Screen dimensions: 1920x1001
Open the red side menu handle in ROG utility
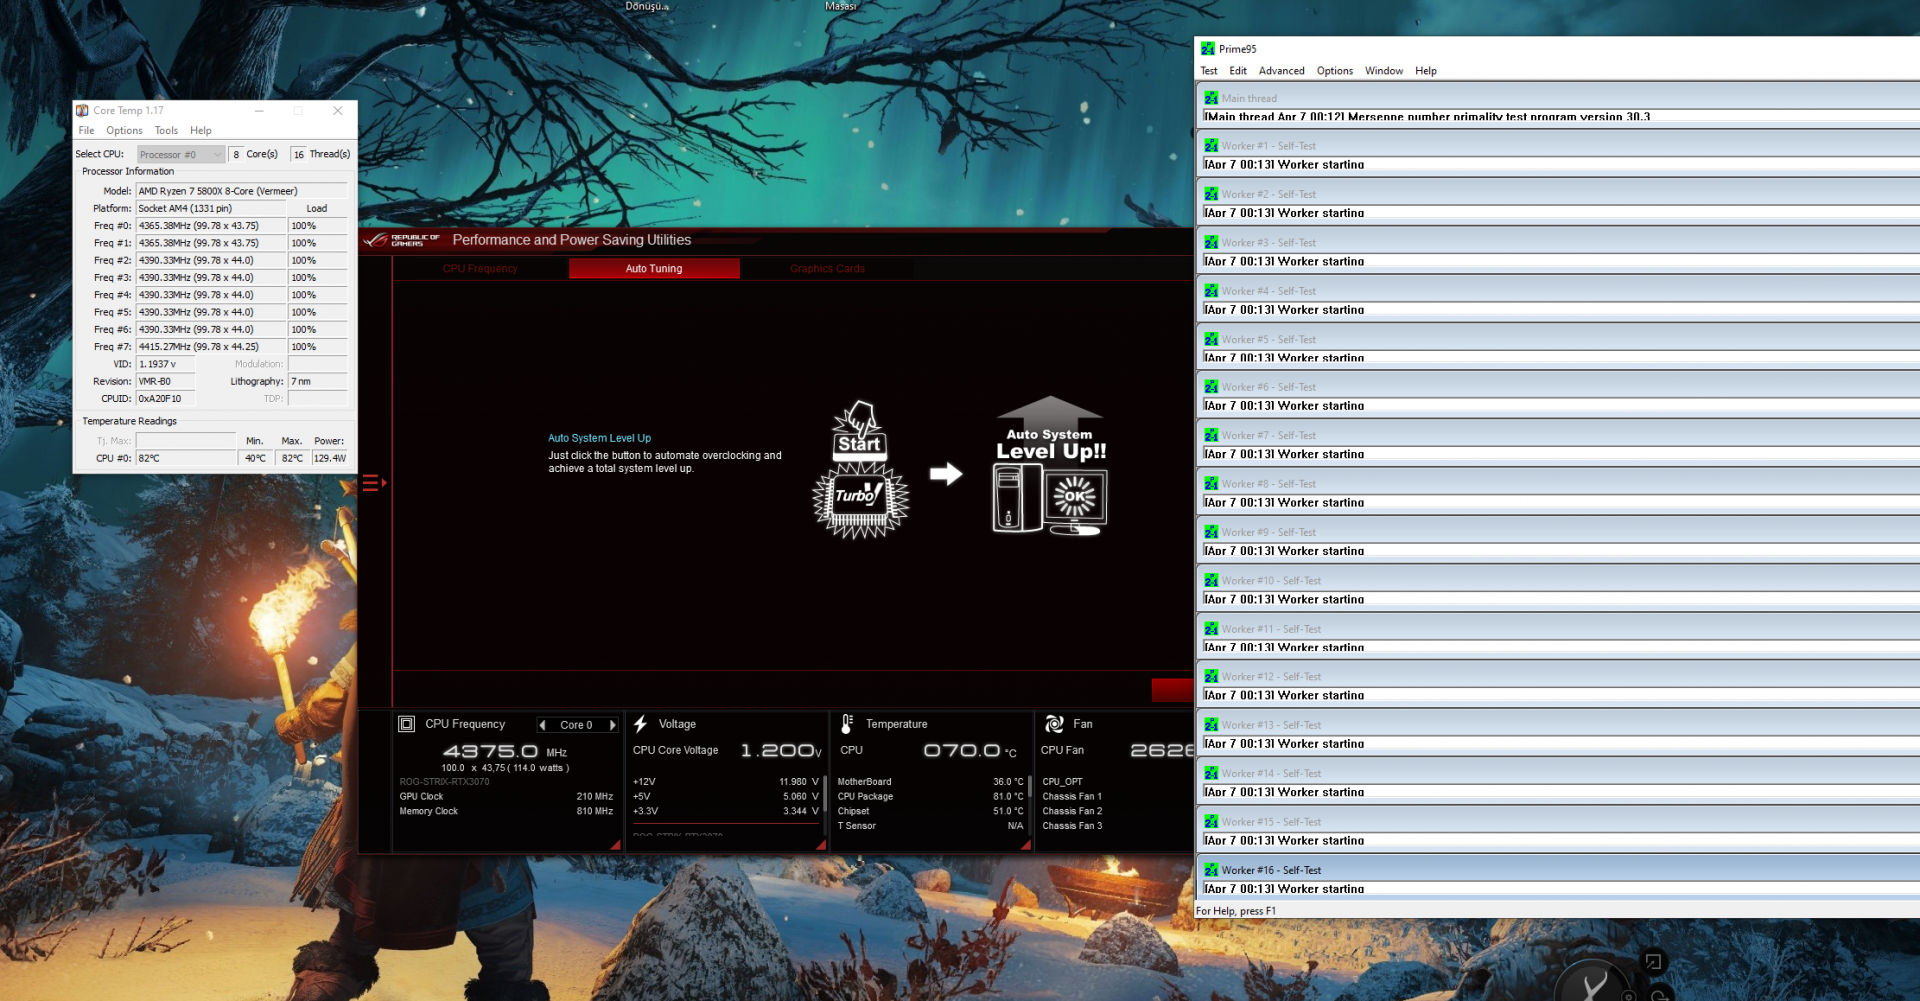click(x=374, y=484)
